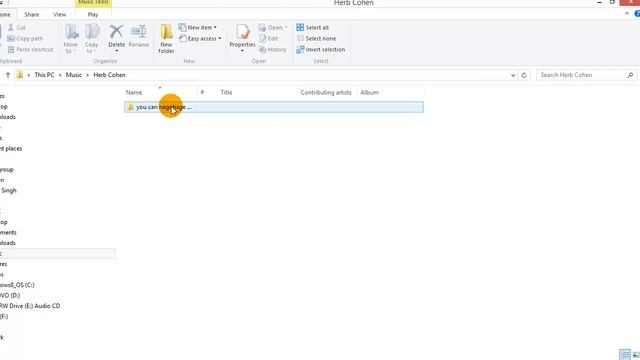Open the Music Tools contextual tab
This screenshot has width=640, height=360.
pyautogui.click(x=93, y=3)
